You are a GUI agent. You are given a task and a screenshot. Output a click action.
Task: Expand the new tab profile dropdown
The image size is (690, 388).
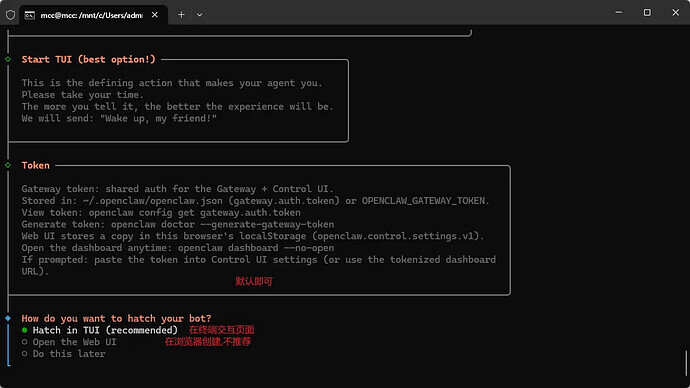[199, 15]
